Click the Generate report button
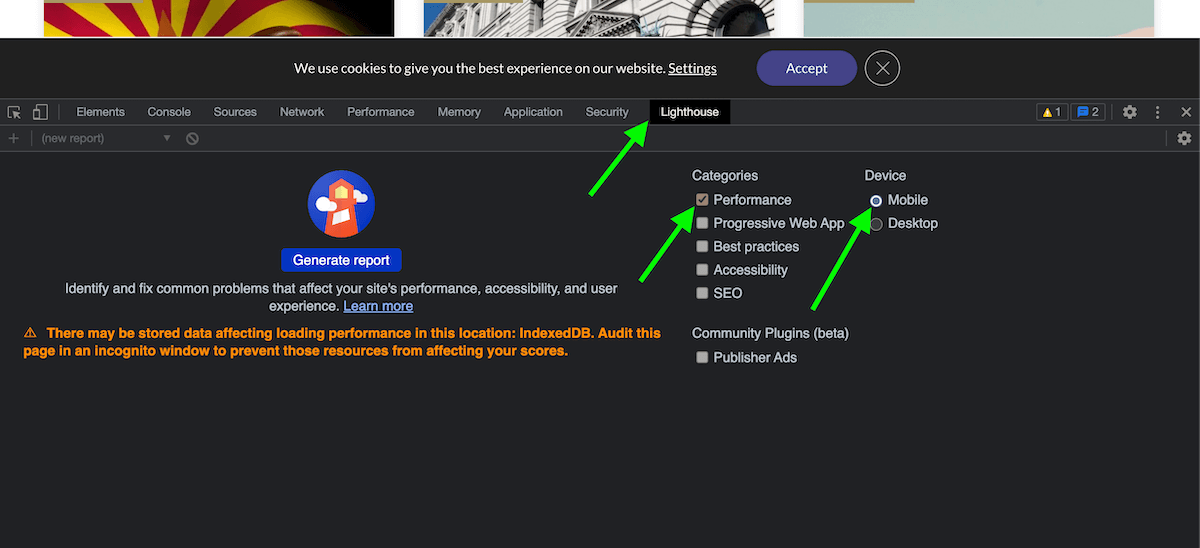 click(341, 260)
